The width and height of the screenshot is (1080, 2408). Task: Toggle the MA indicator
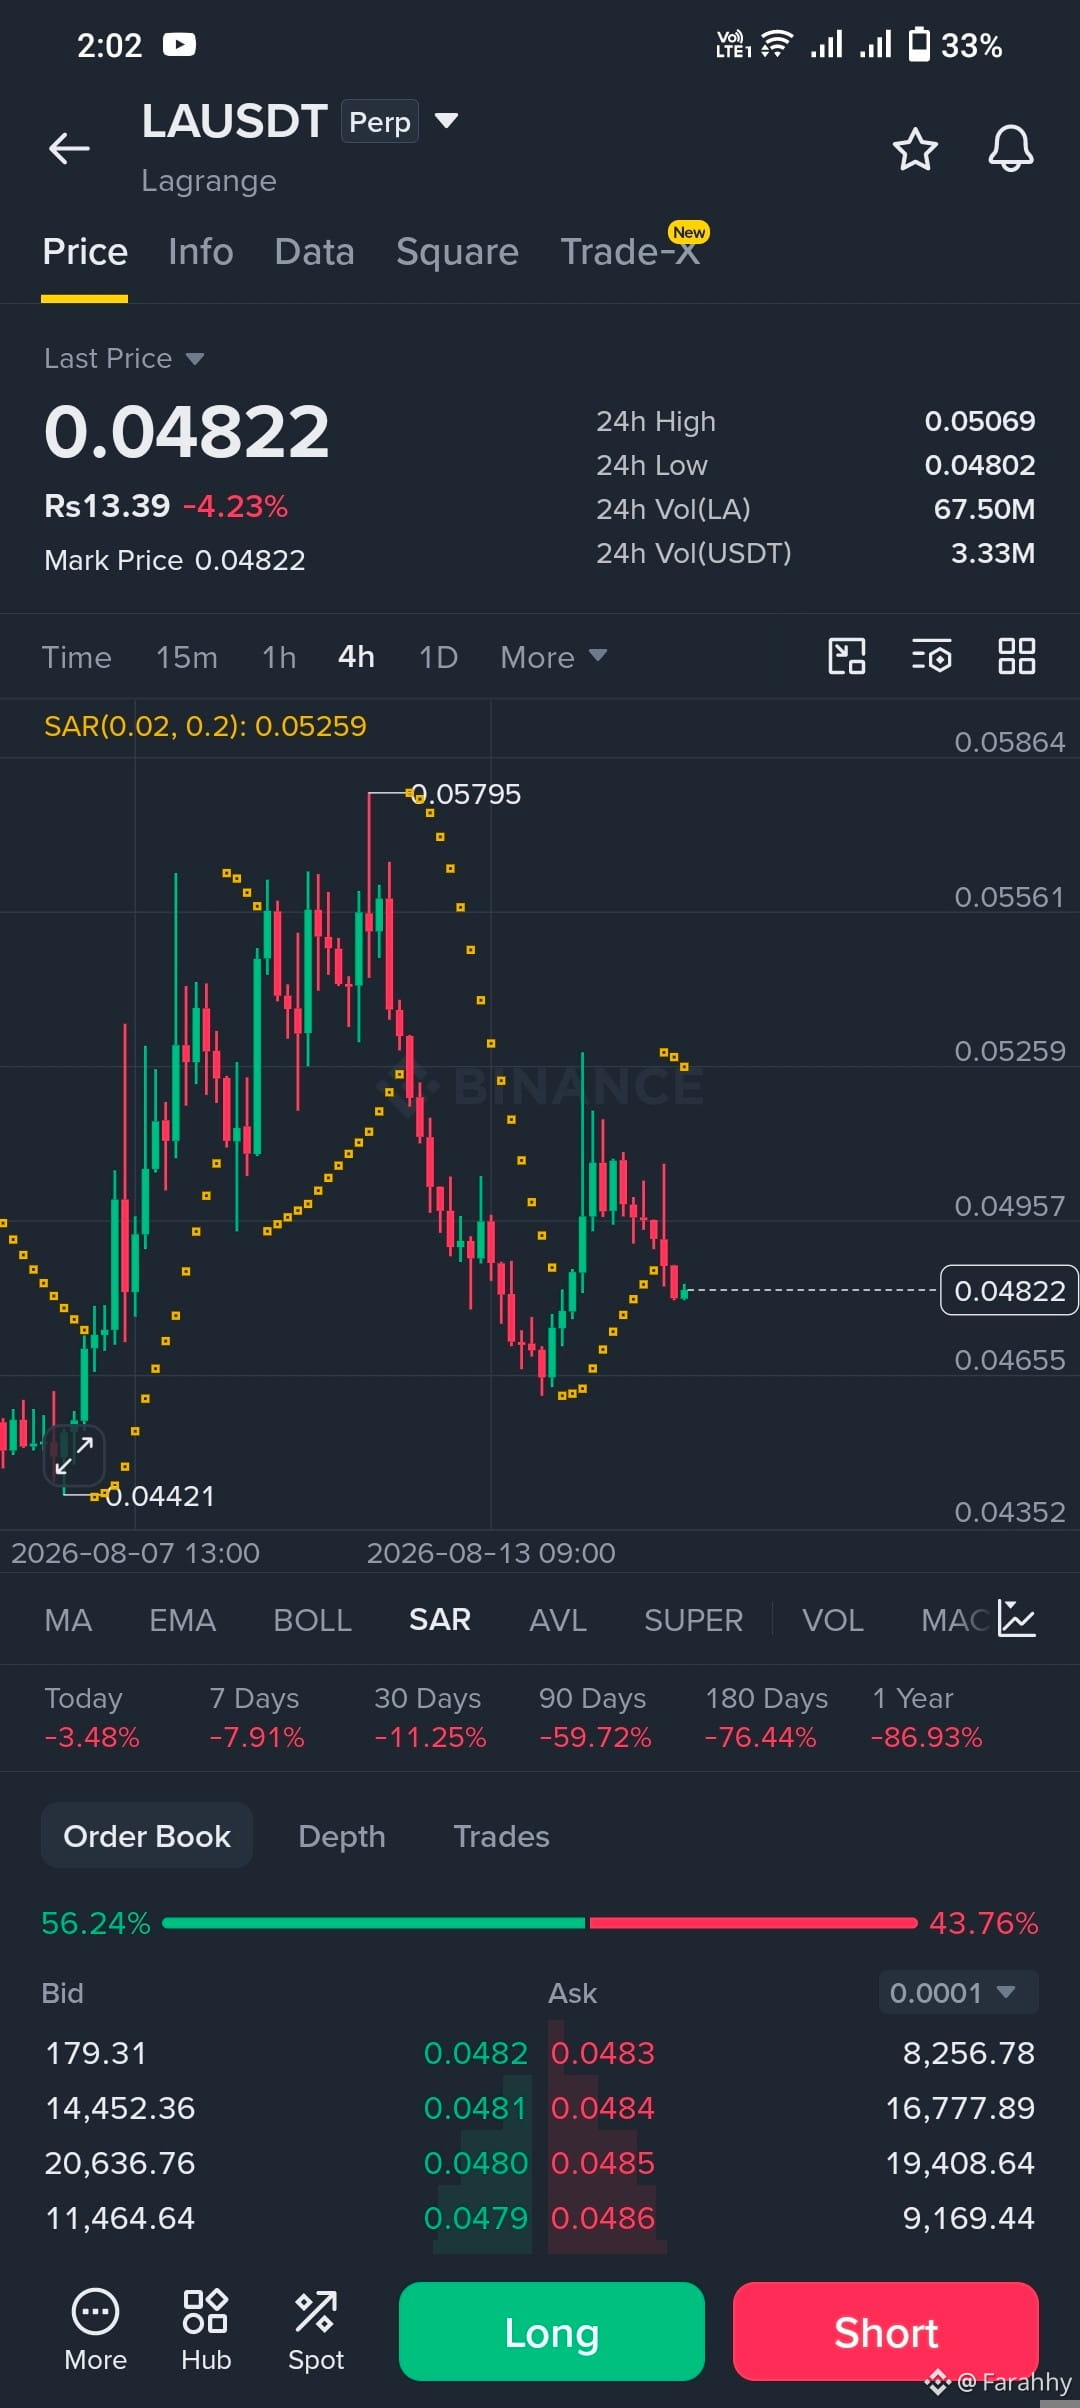pyautogui.click(x=68, y=1620)
